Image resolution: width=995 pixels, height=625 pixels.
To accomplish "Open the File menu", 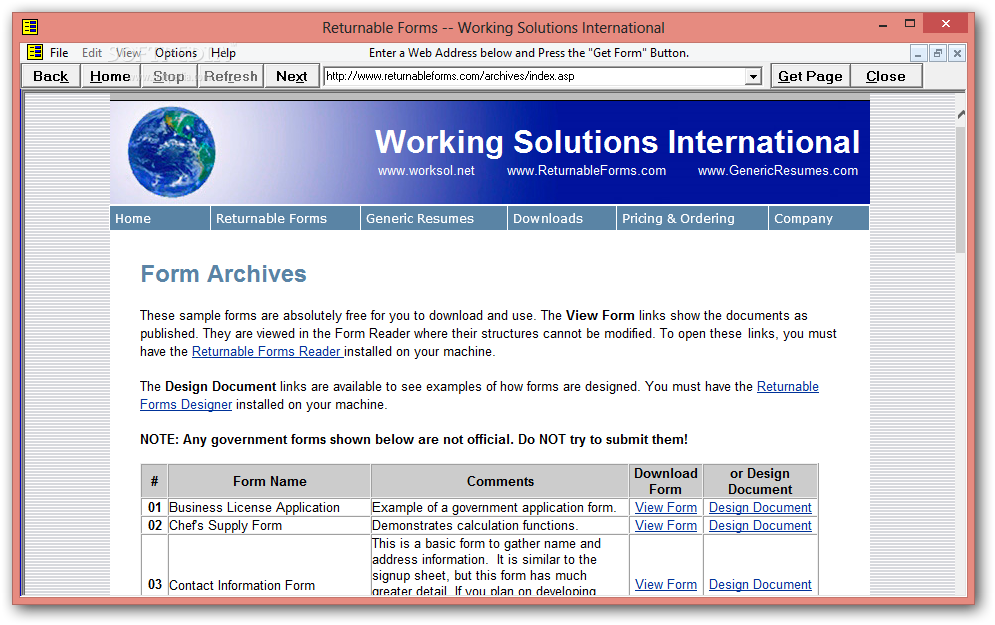I will 59,53.
